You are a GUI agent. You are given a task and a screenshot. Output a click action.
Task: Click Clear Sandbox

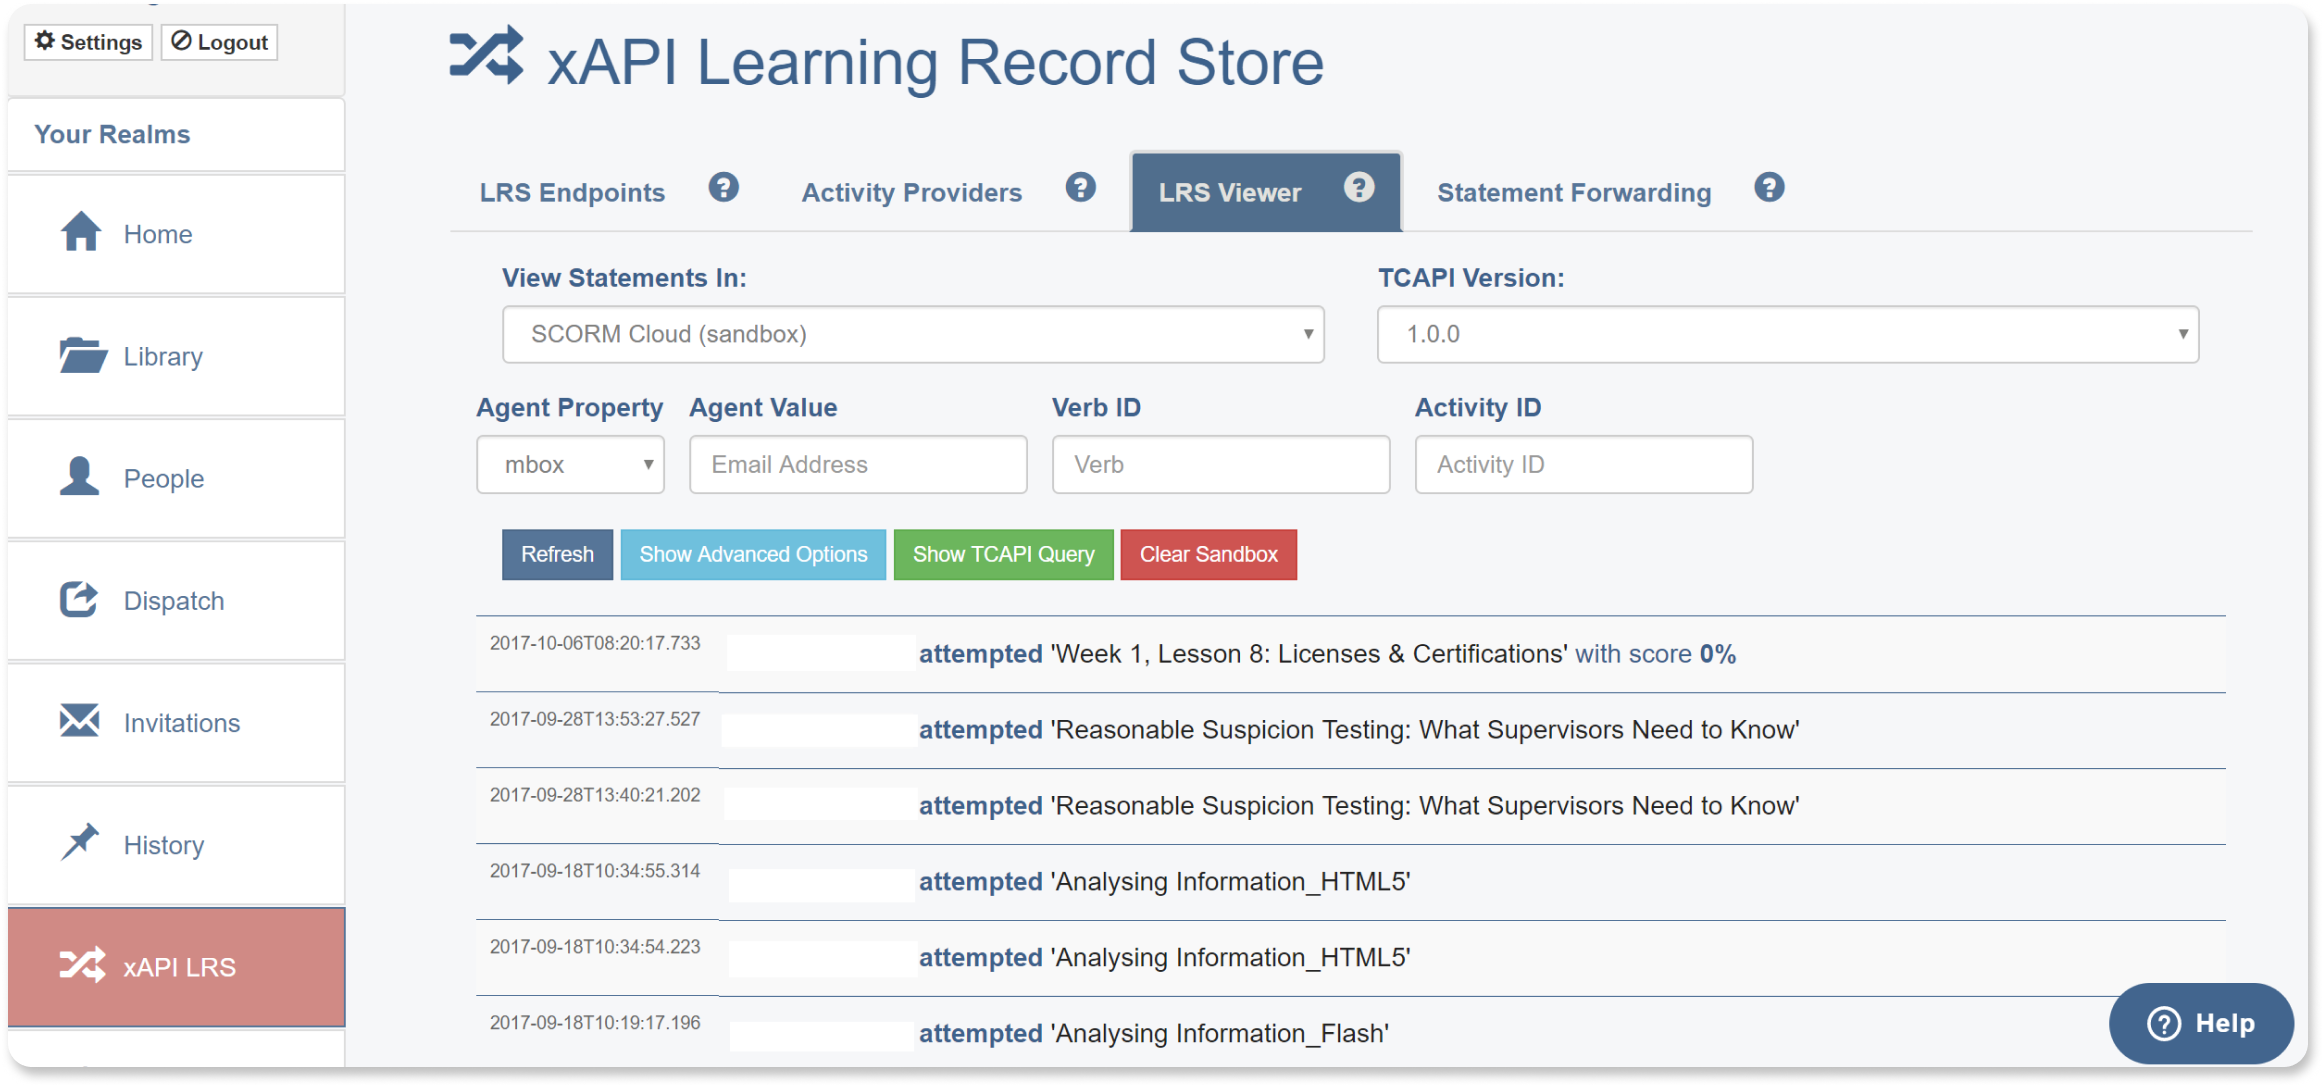(x=1208, y=554)
